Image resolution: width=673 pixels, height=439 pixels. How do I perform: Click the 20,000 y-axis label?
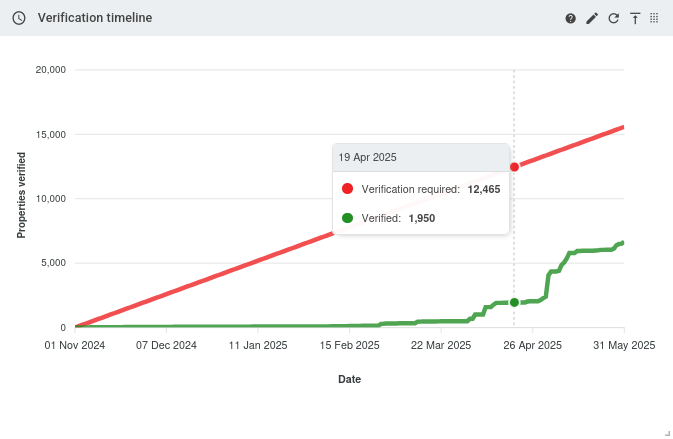coord(50,70)
